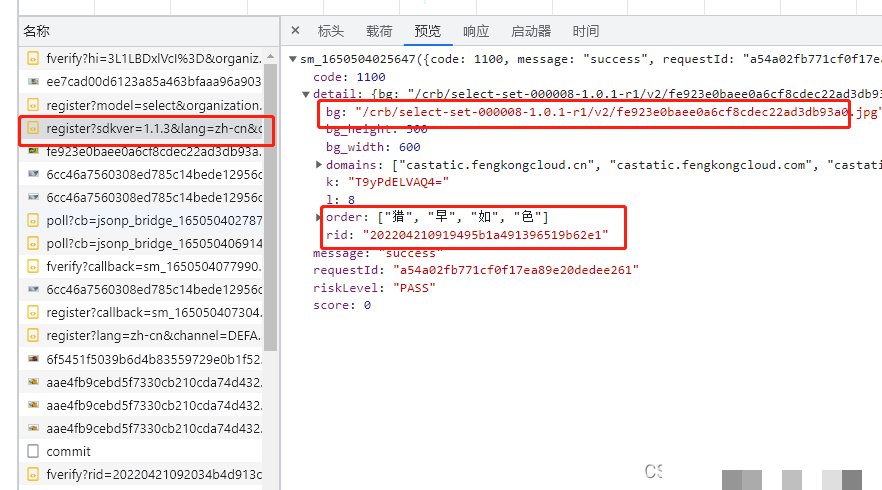
Task: Select register?sdkver=1.1.3&lang=zh-cn request
Action: point(141,128)
